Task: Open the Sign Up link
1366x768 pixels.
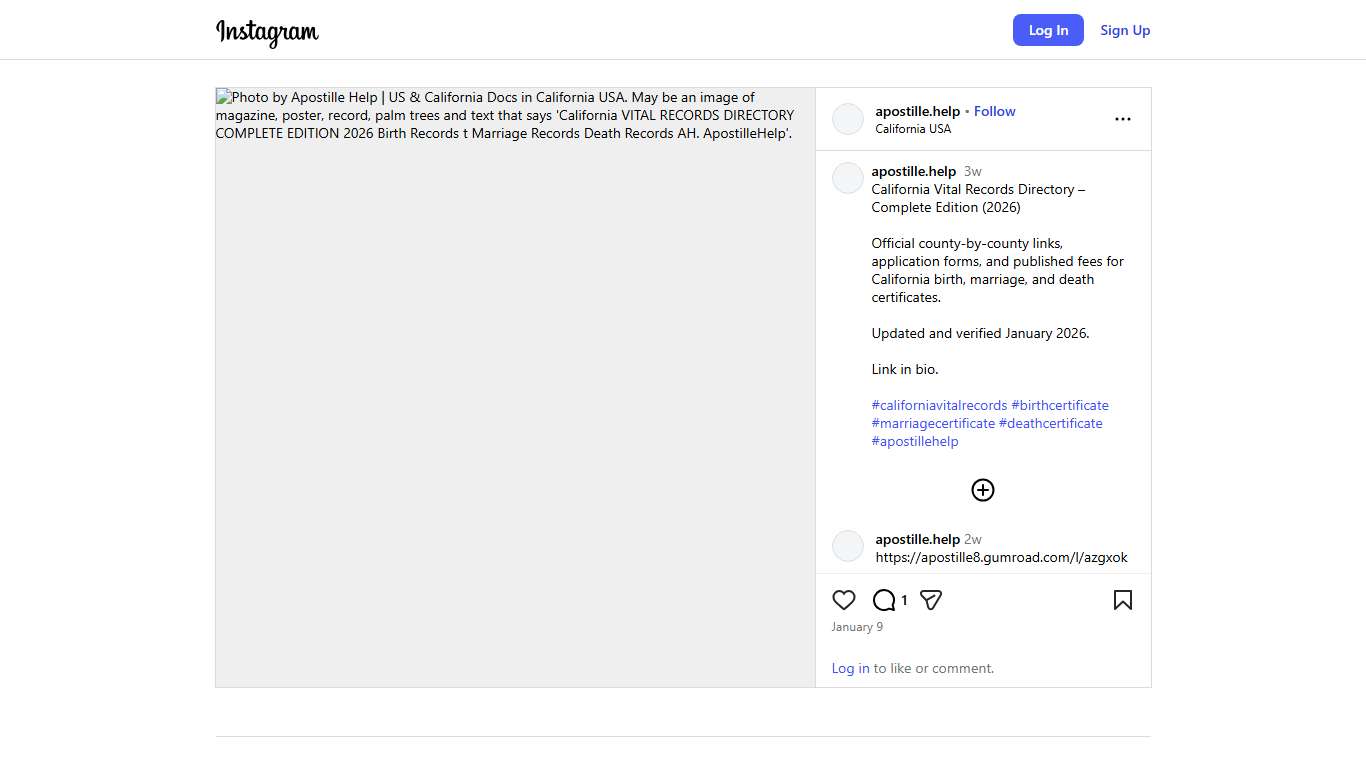Action: click(1125, 30)
